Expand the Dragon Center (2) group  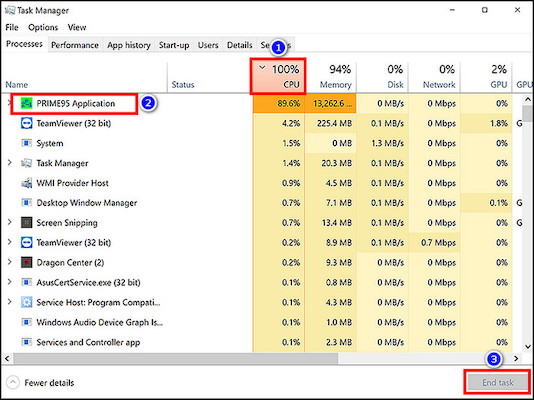(x=10, y=262)
